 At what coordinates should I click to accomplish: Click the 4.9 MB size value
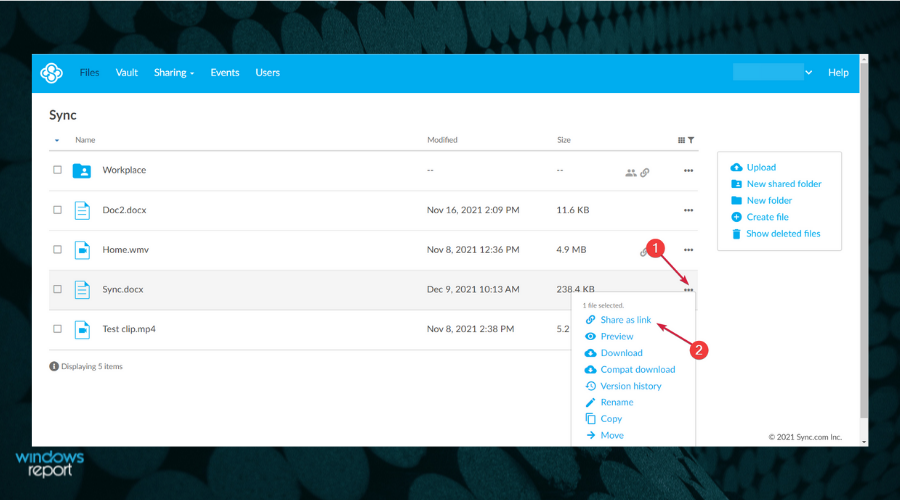click(x=571, y=250)
